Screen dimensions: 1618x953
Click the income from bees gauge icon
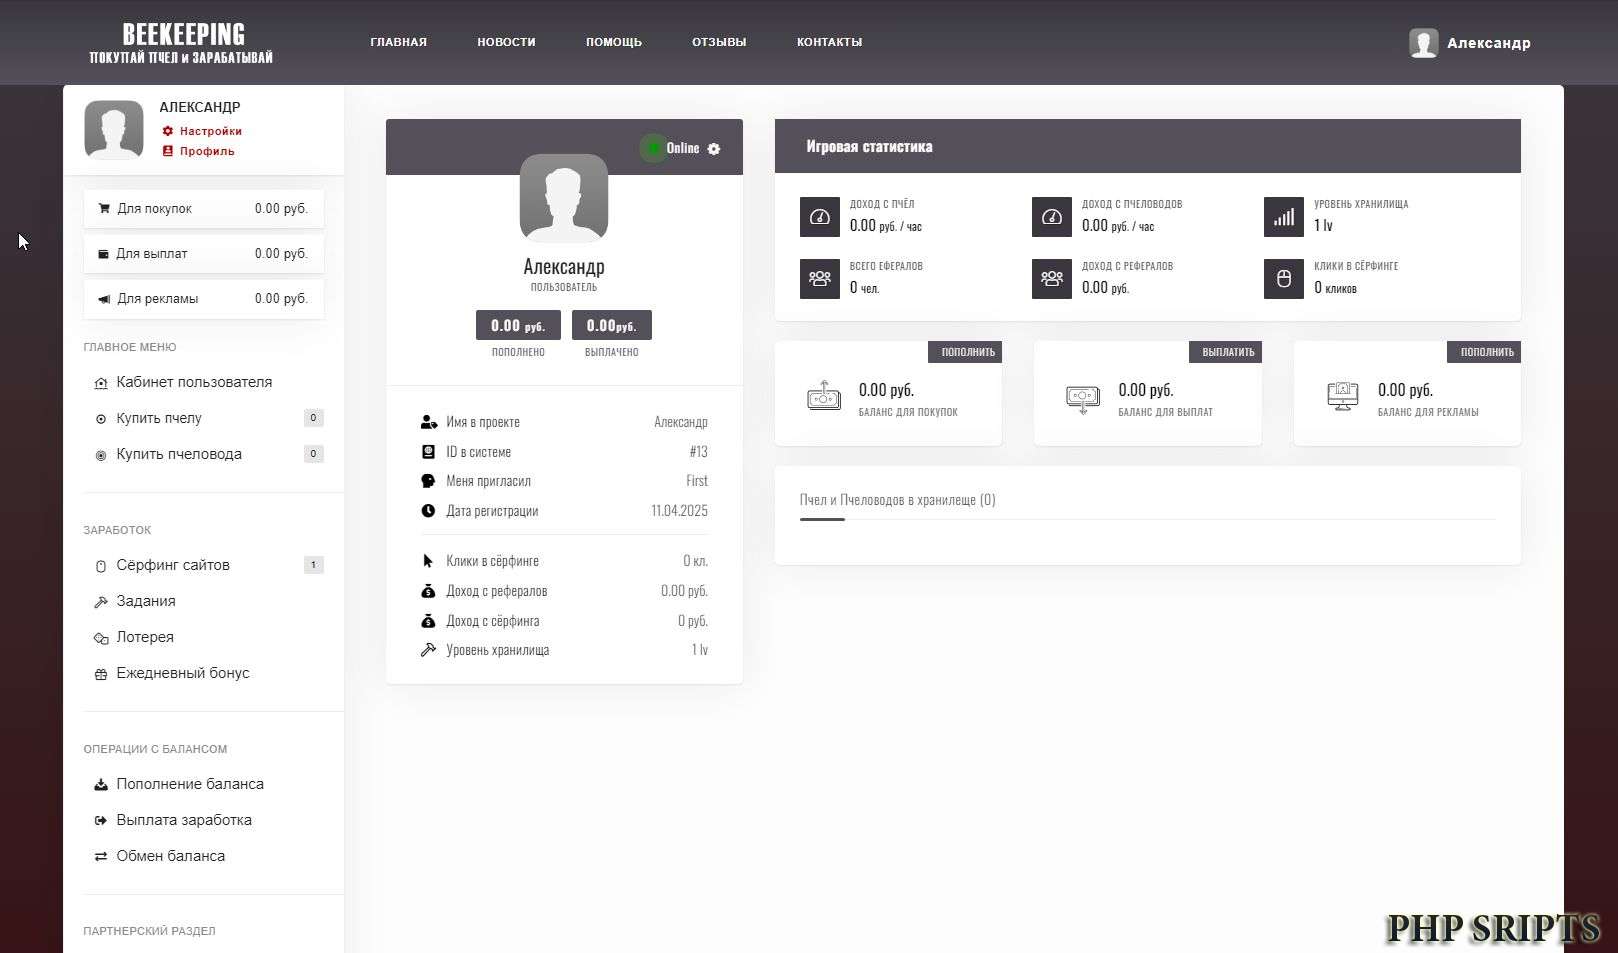pos(819,217)
